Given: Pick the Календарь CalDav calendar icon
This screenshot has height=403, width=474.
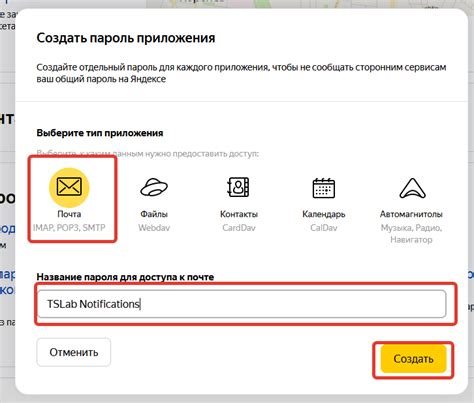Looking at the screenshot, I should 324,188.
